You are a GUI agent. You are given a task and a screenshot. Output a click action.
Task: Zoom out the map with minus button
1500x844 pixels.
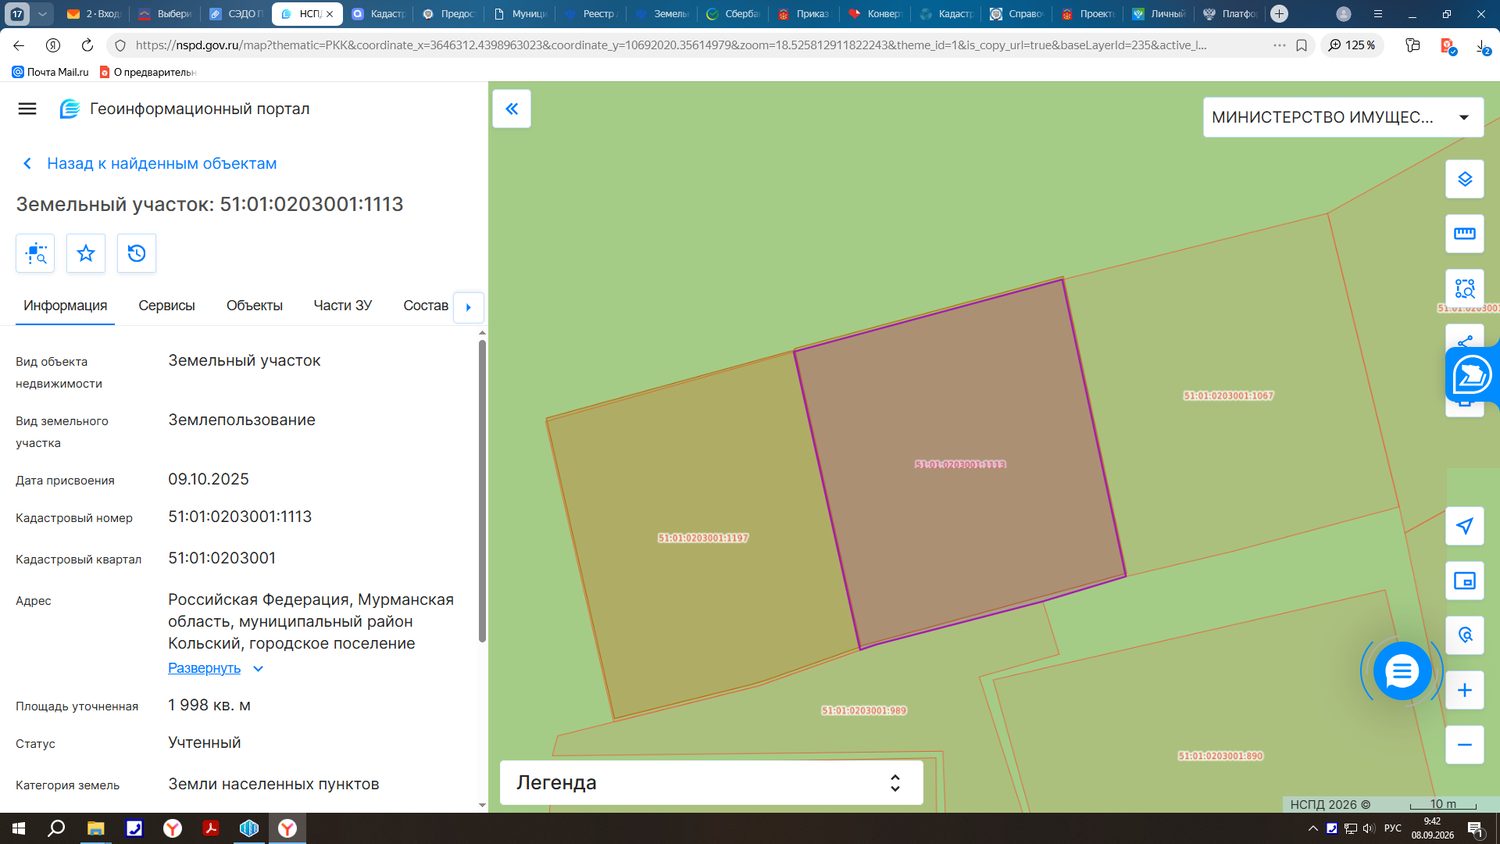(x=1465, y=745)
